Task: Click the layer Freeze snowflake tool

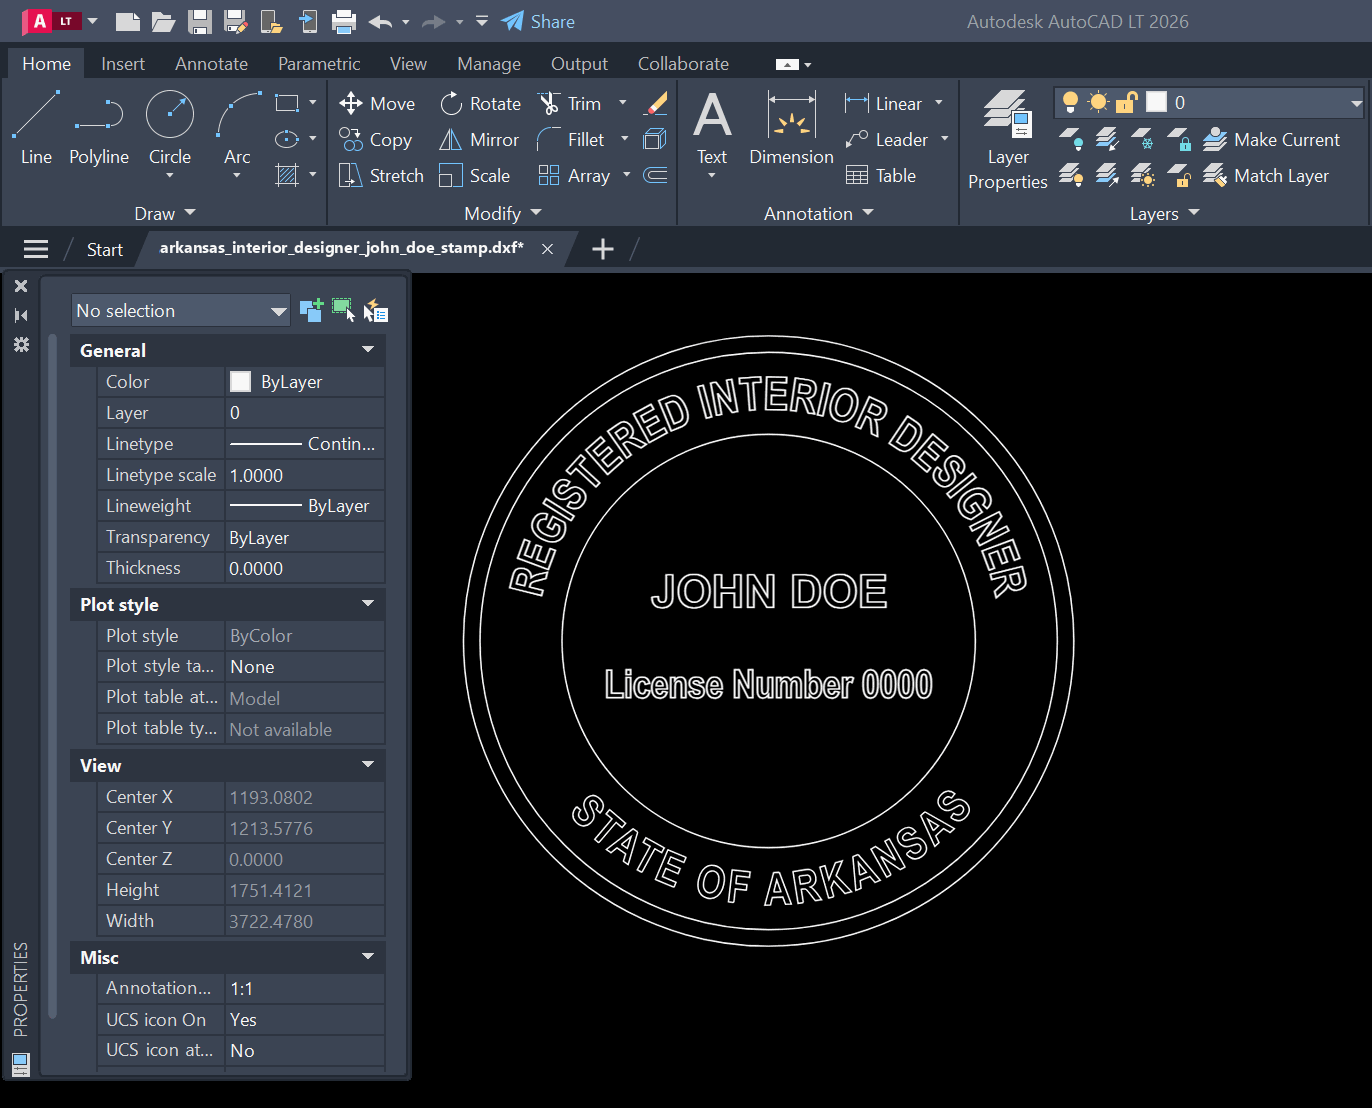Action: (x=1142, y=139)
